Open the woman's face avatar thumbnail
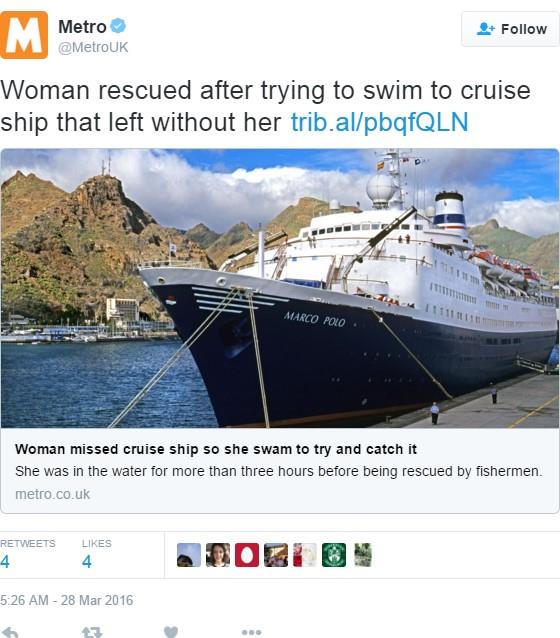 click(x=218, y=555)
